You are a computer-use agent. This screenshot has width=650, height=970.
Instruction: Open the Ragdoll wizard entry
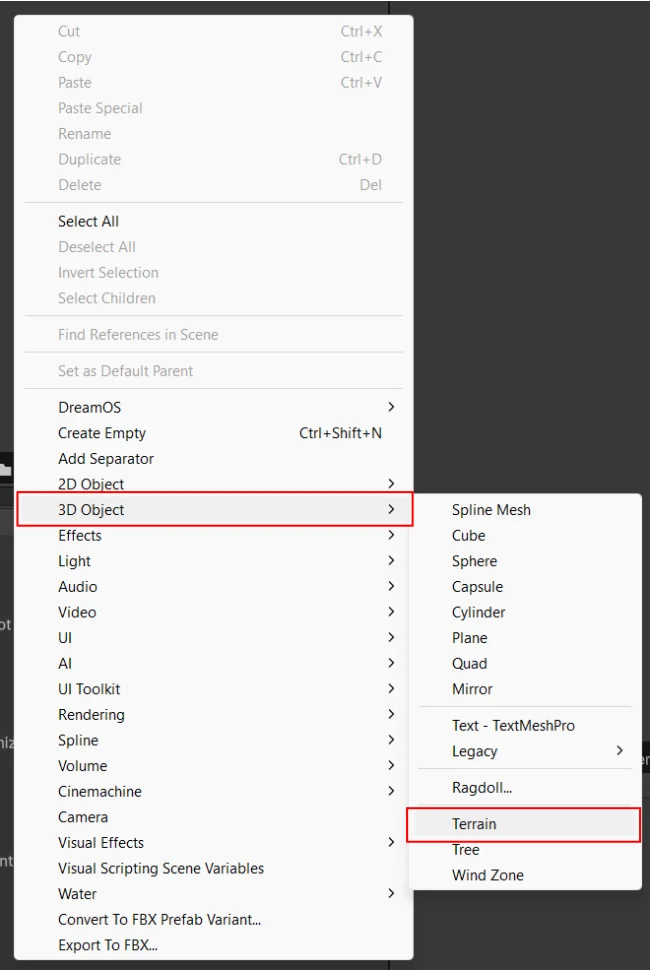[x=525, y=788]
